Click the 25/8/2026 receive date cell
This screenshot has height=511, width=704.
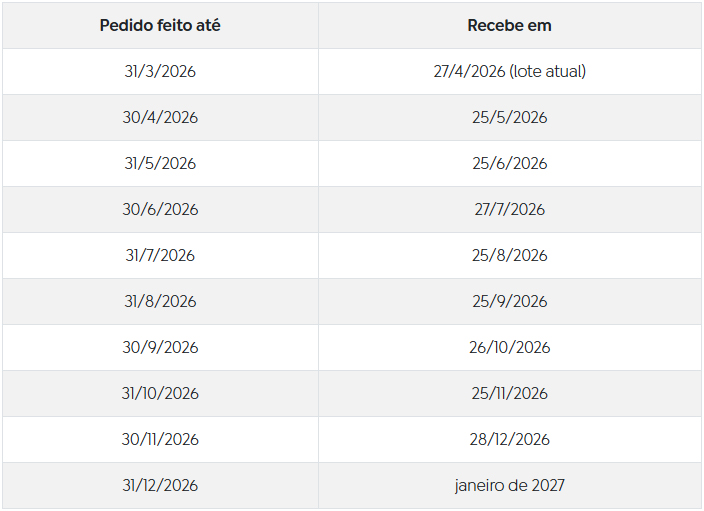(x=510, y=256)
